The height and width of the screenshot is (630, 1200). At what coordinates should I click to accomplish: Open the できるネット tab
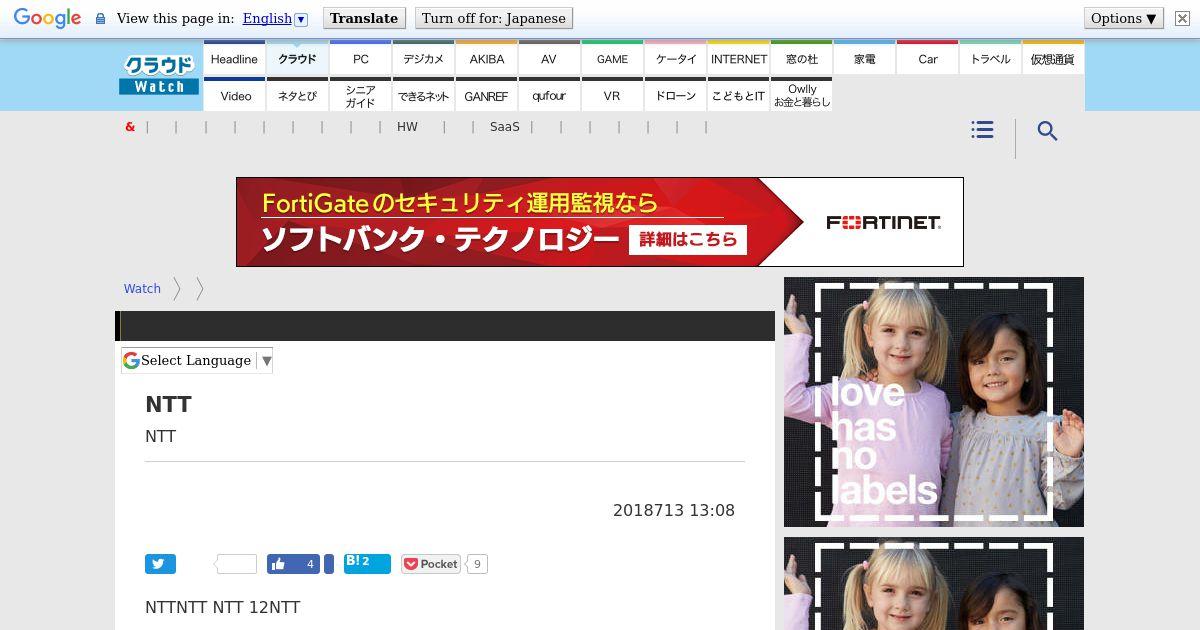coord(424,96)
